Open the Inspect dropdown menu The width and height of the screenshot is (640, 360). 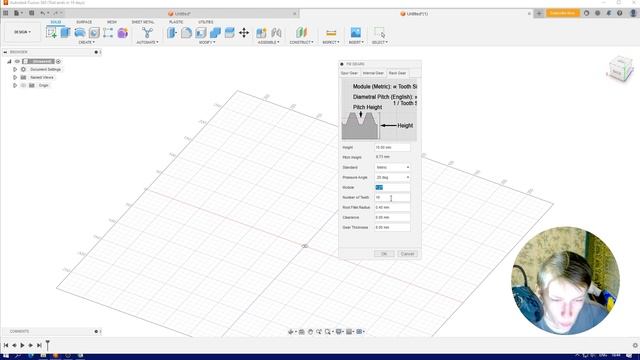[331, 42]
